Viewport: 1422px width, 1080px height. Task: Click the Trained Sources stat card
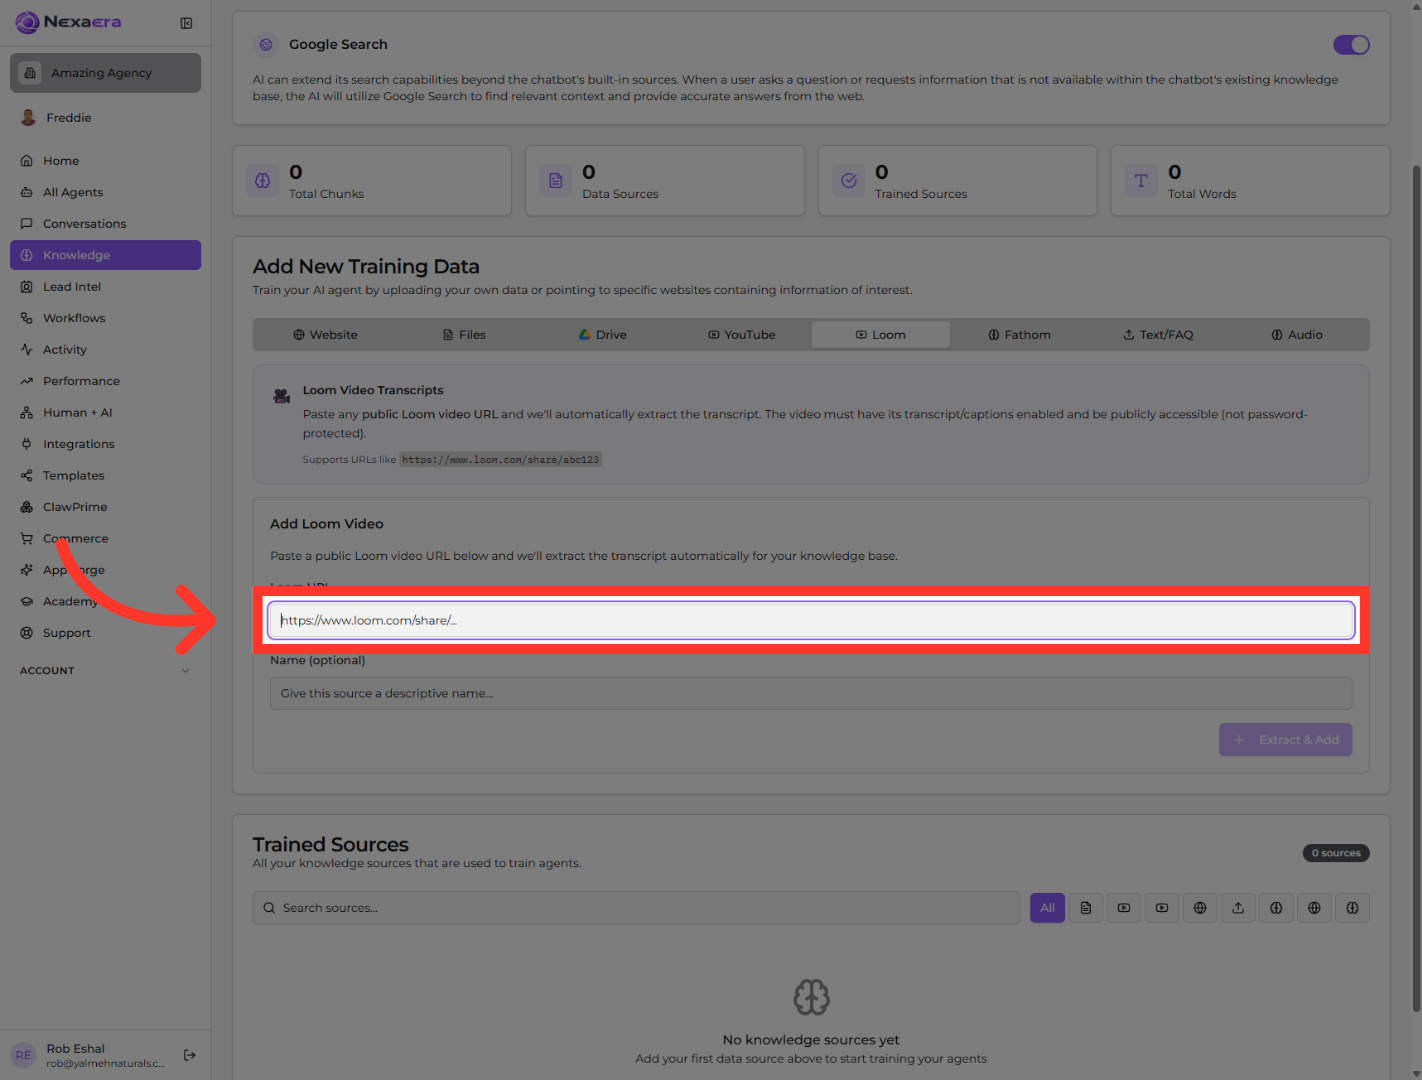click(957, 181)
